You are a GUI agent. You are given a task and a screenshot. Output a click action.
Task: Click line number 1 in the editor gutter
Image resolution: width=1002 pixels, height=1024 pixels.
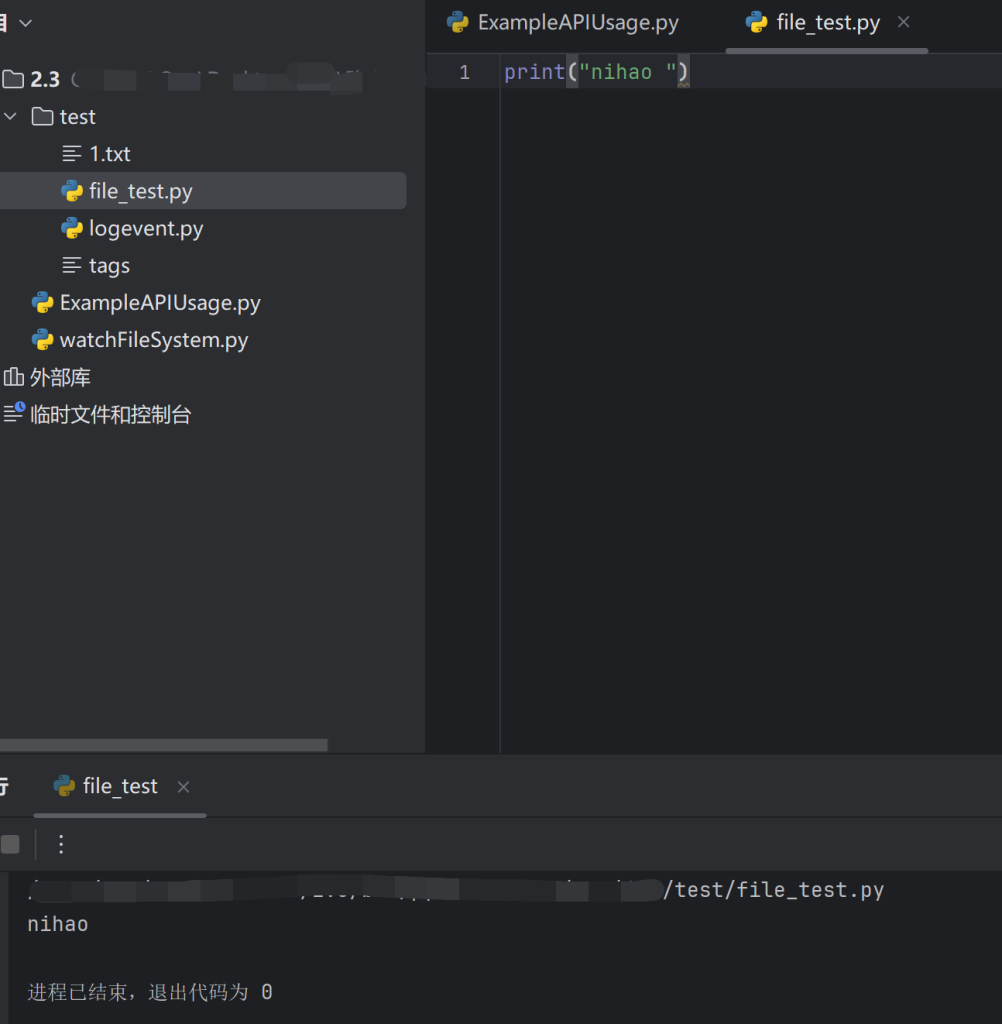(x=464, y=72)
